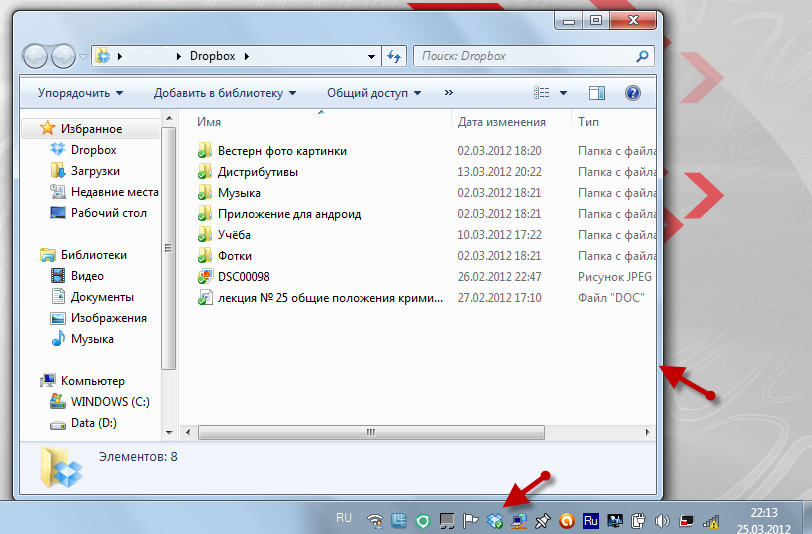
Task: Select the Фотки folder
Action: click(x=235, y=256)
